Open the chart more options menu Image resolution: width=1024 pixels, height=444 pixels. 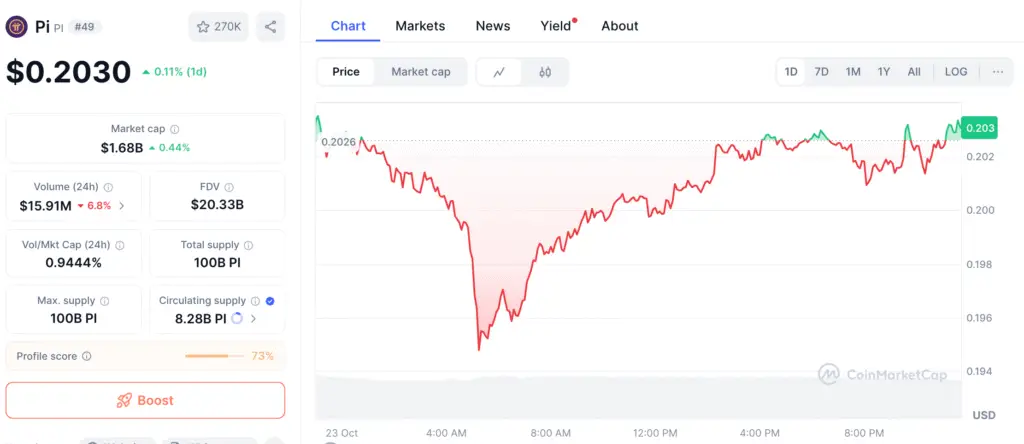point(998,72)
